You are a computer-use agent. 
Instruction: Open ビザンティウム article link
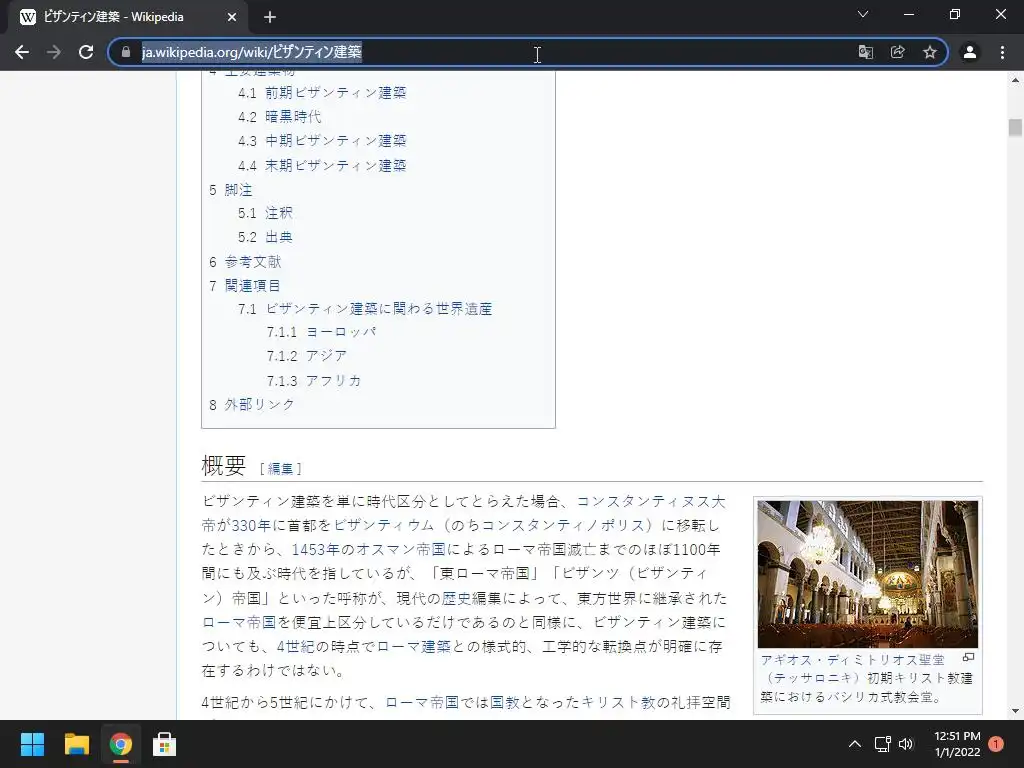coord(384,525)
